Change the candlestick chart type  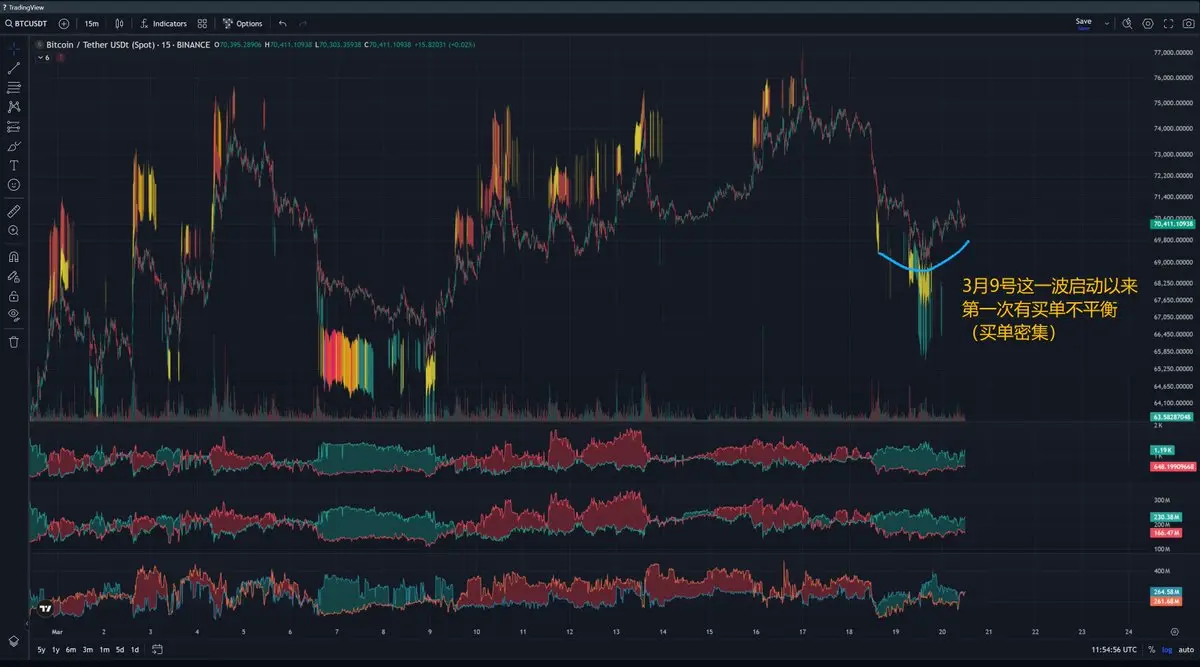click(x=120, y=23)
